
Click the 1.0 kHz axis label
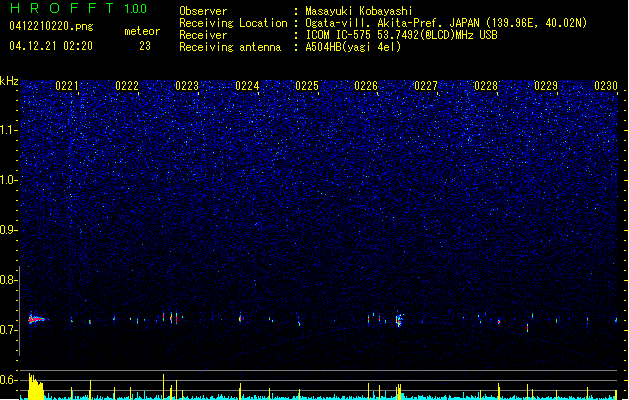click(x=8, y=180)
